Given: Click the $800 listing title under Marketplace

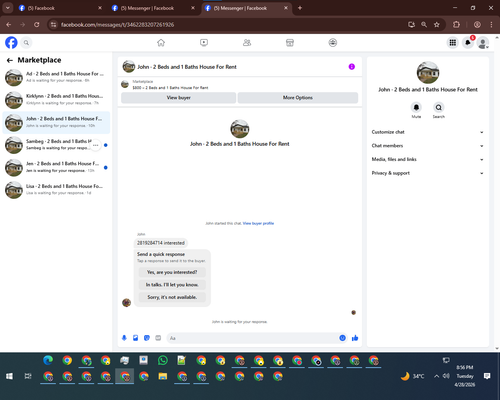Looking at the screenshot, I should [x=170, y=88].
